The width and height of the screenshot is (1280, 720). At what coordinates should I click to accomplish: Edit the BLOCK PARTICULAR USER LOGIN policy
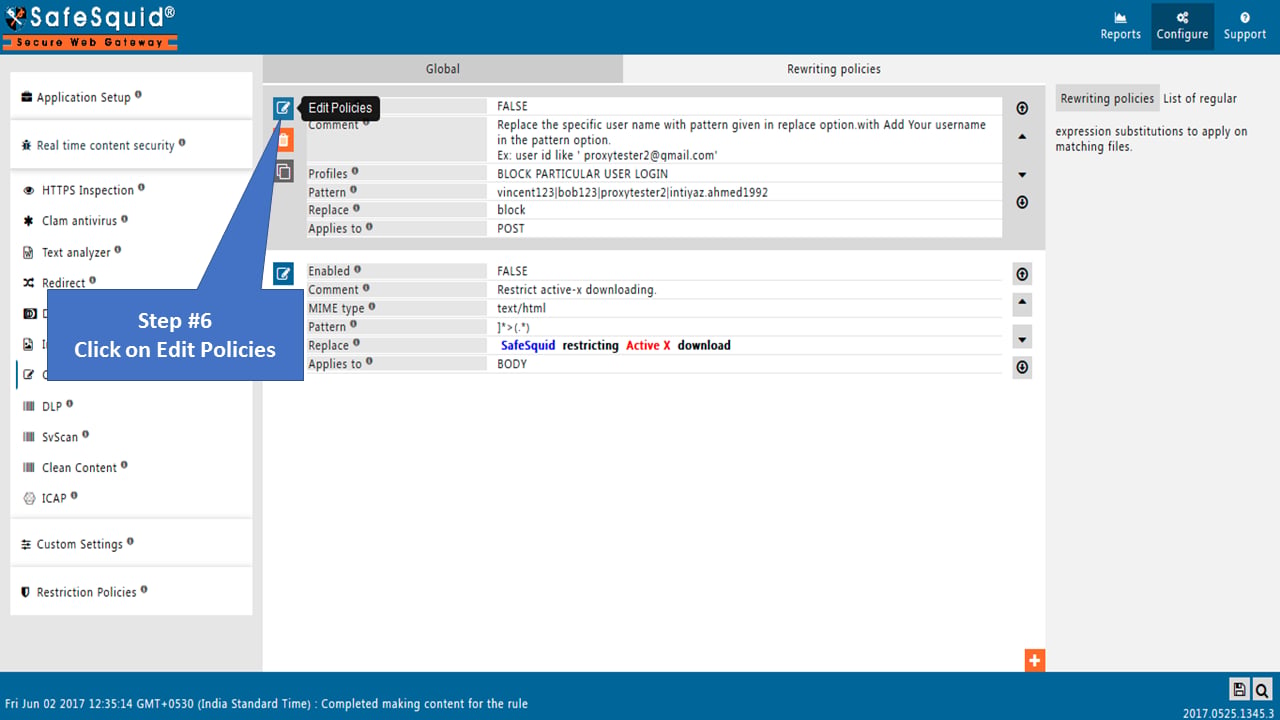283,108
